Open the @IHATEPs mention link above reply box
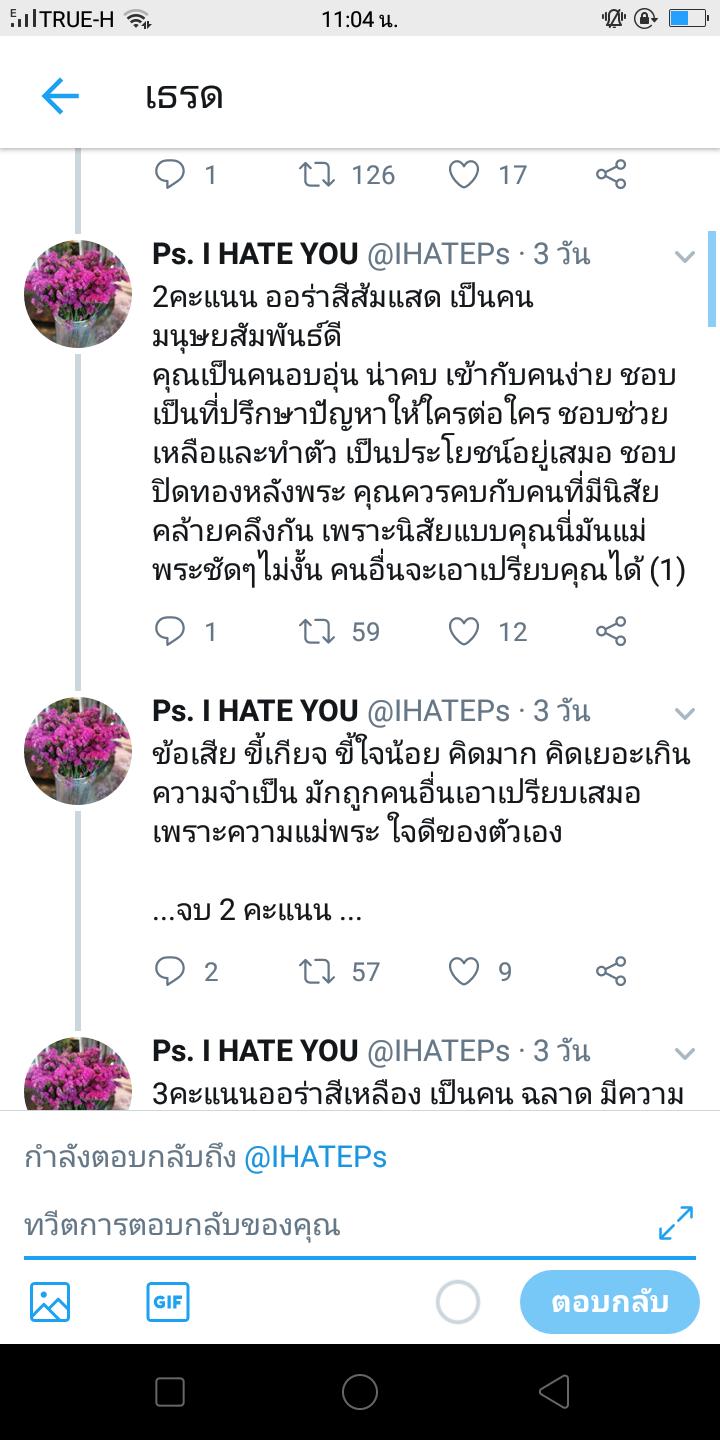The image size is (720, 1440). click(x=316, y=1157)
